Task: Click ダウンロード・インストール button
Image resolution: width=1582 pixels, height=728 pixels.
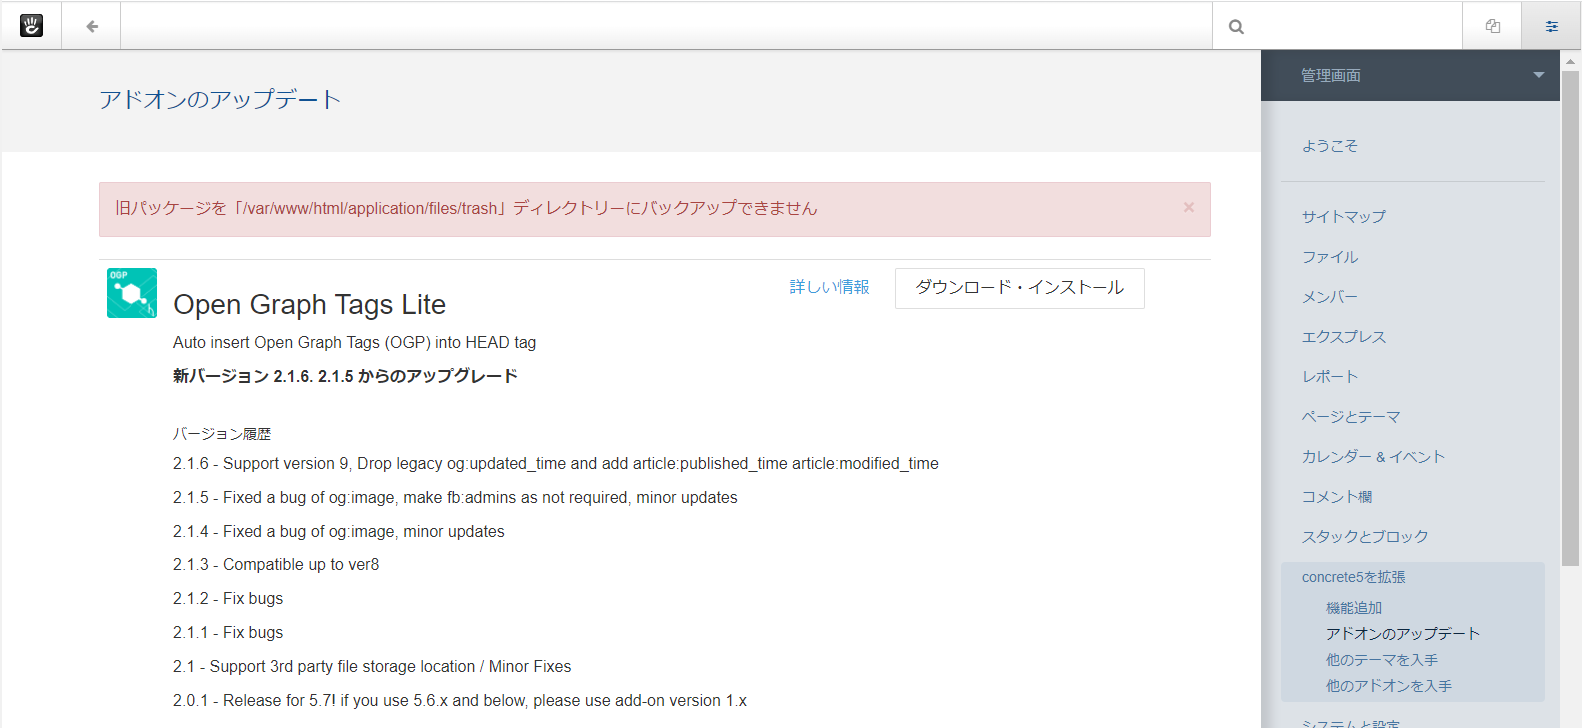Action: coord(1019,288)
